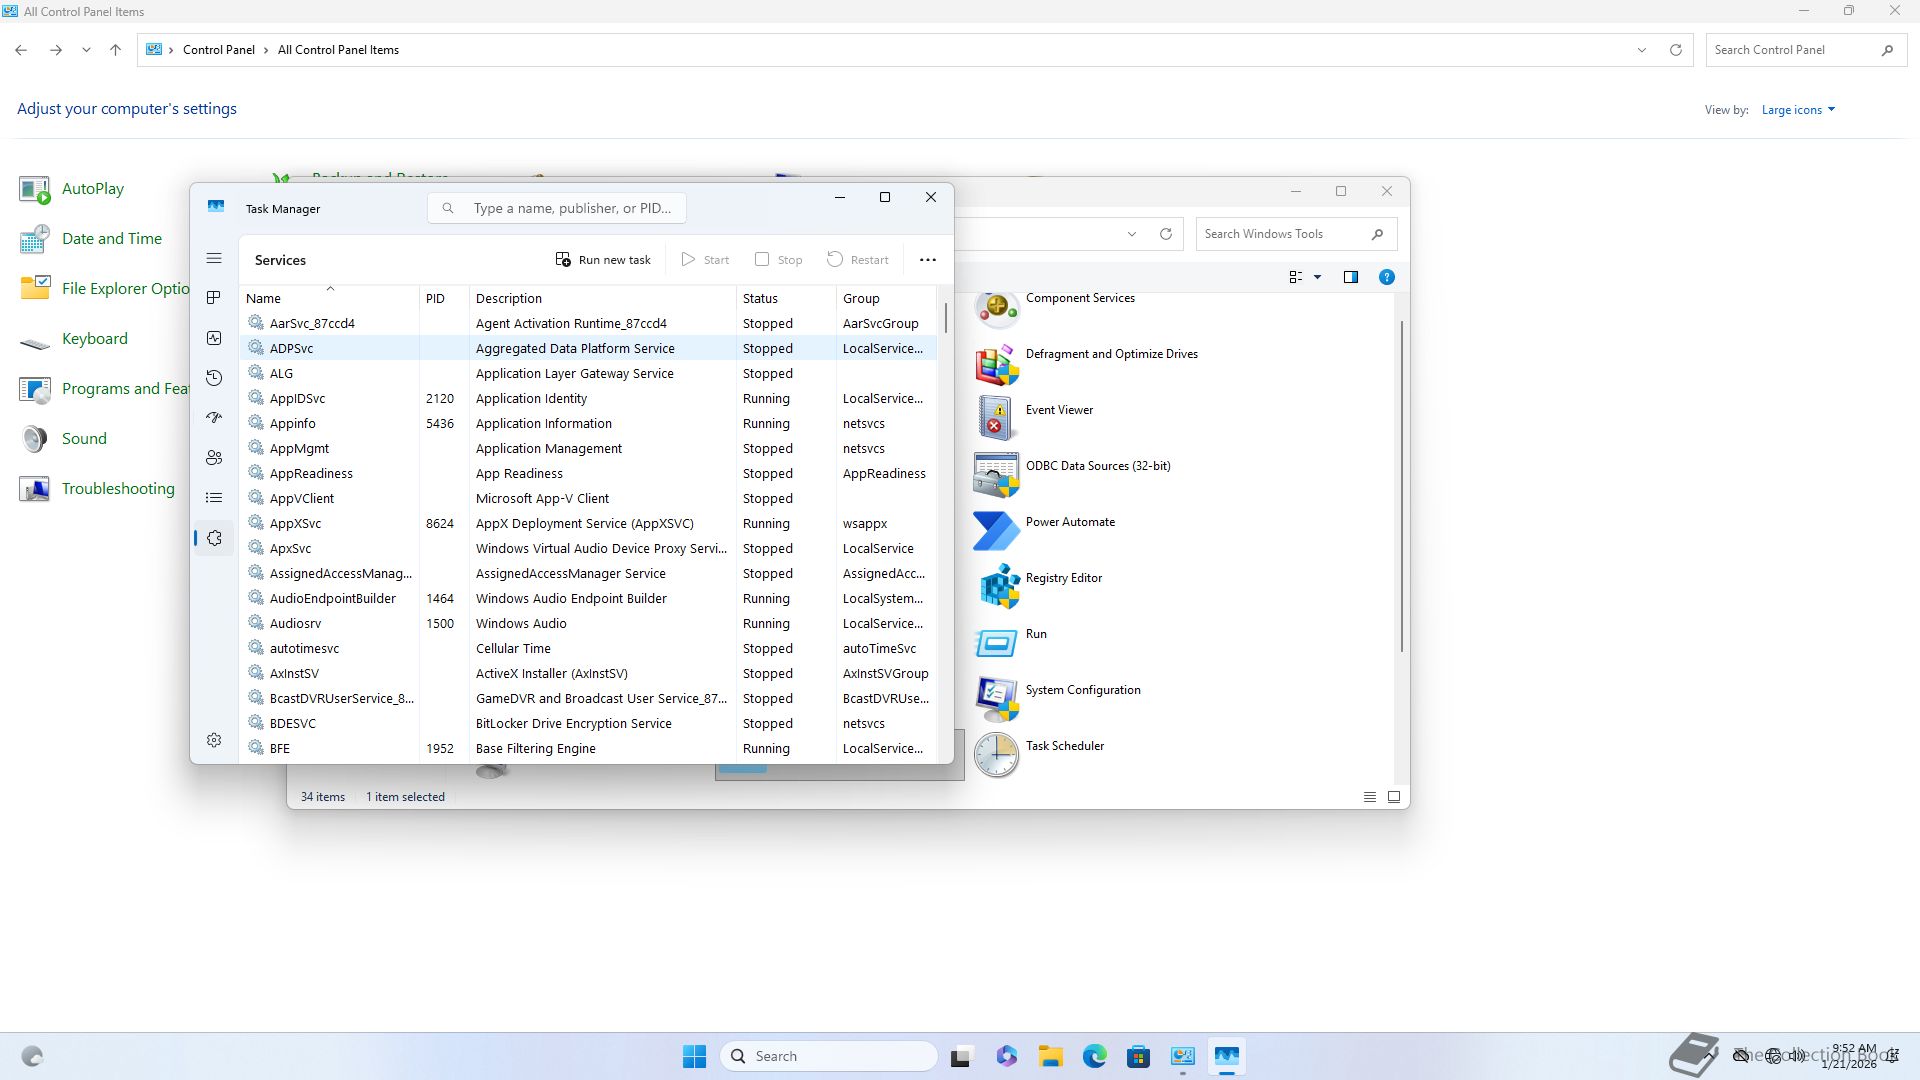
Task: Open Task Manager settings gear
Action: (214, 740)
